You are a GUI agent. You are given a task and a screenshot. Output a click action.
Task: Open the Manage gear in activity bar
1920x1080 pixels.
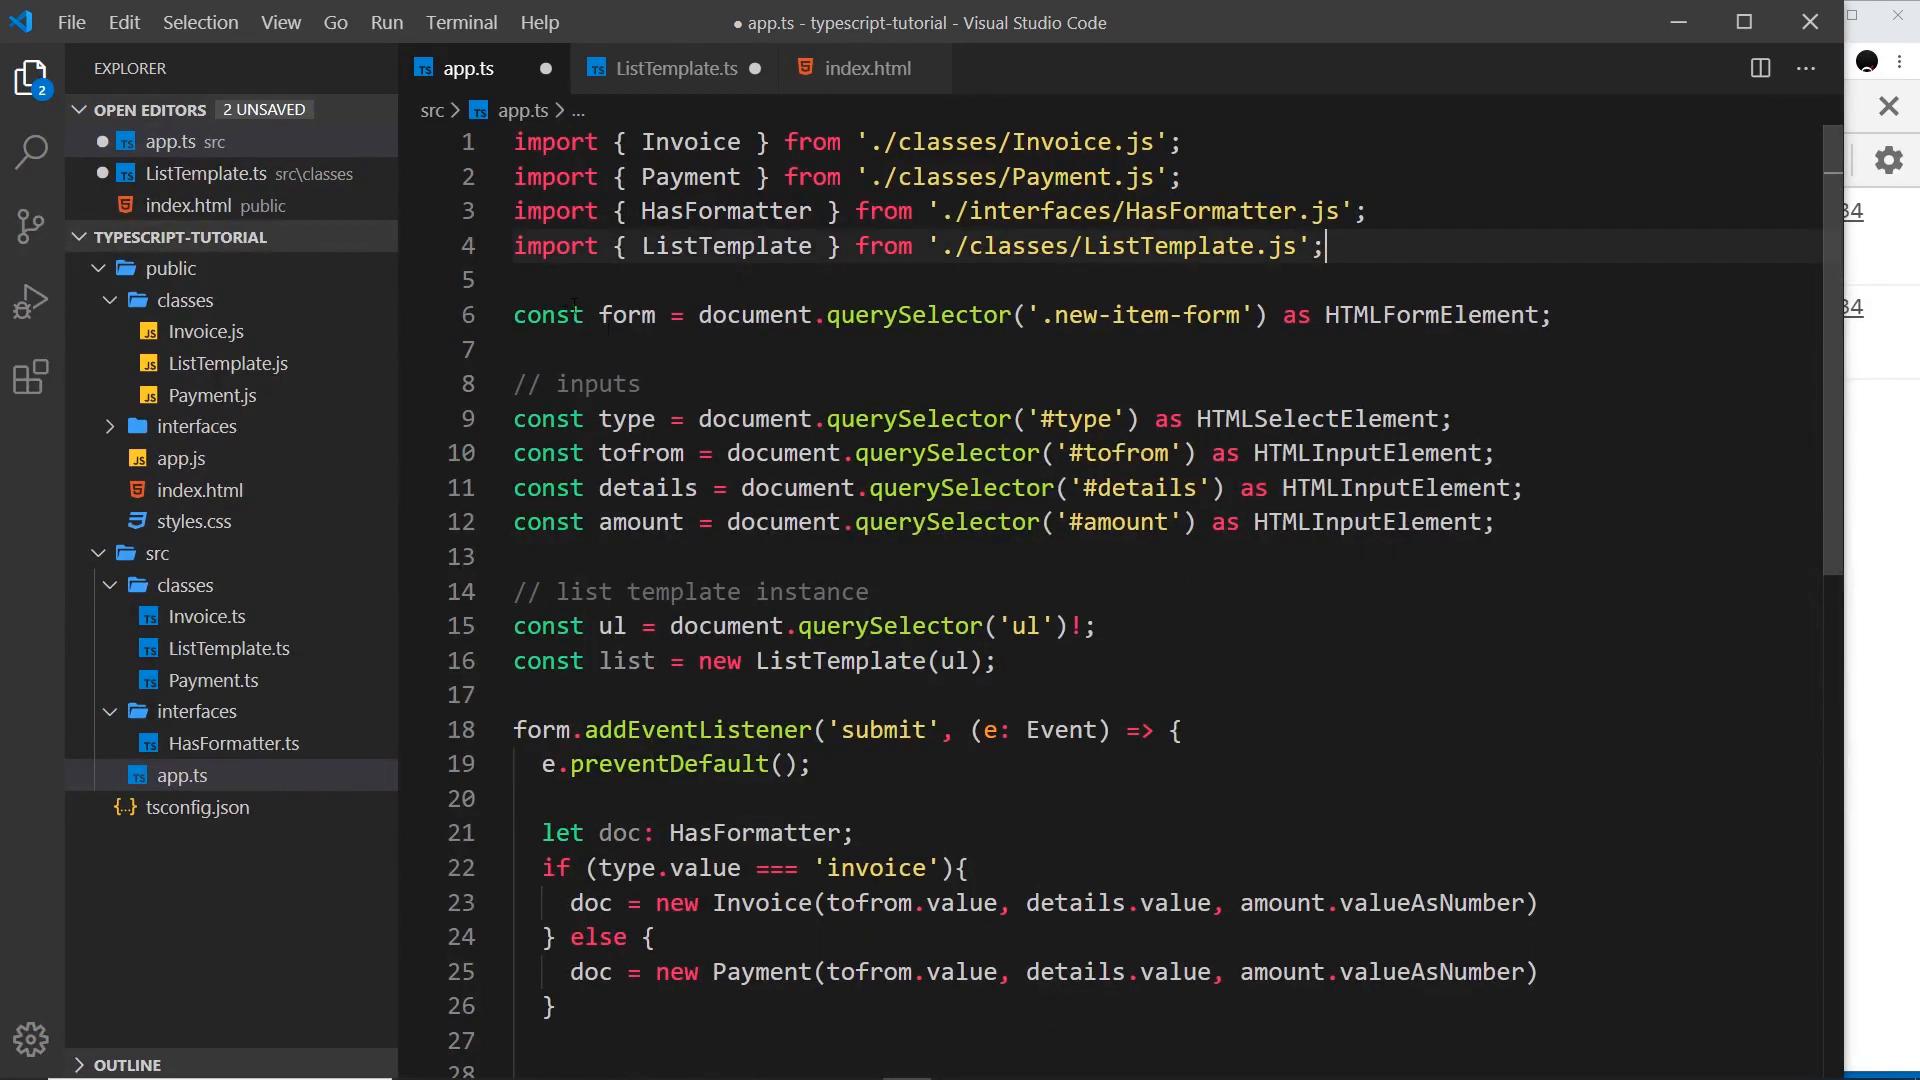click(32, 1040)
